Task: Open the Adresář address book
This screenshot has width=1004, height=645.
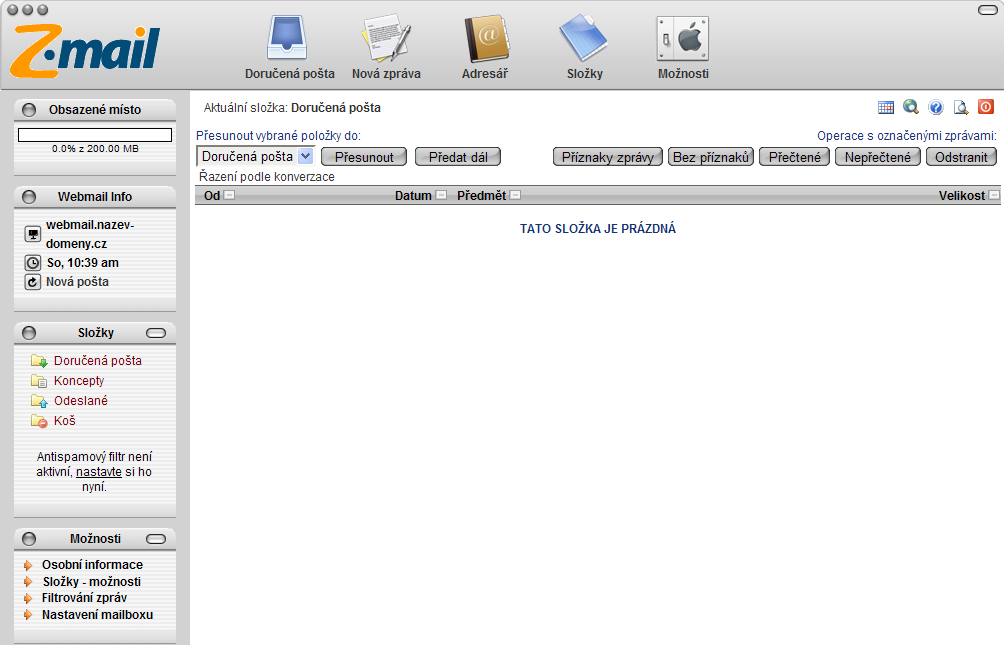Action: (487, 47)
